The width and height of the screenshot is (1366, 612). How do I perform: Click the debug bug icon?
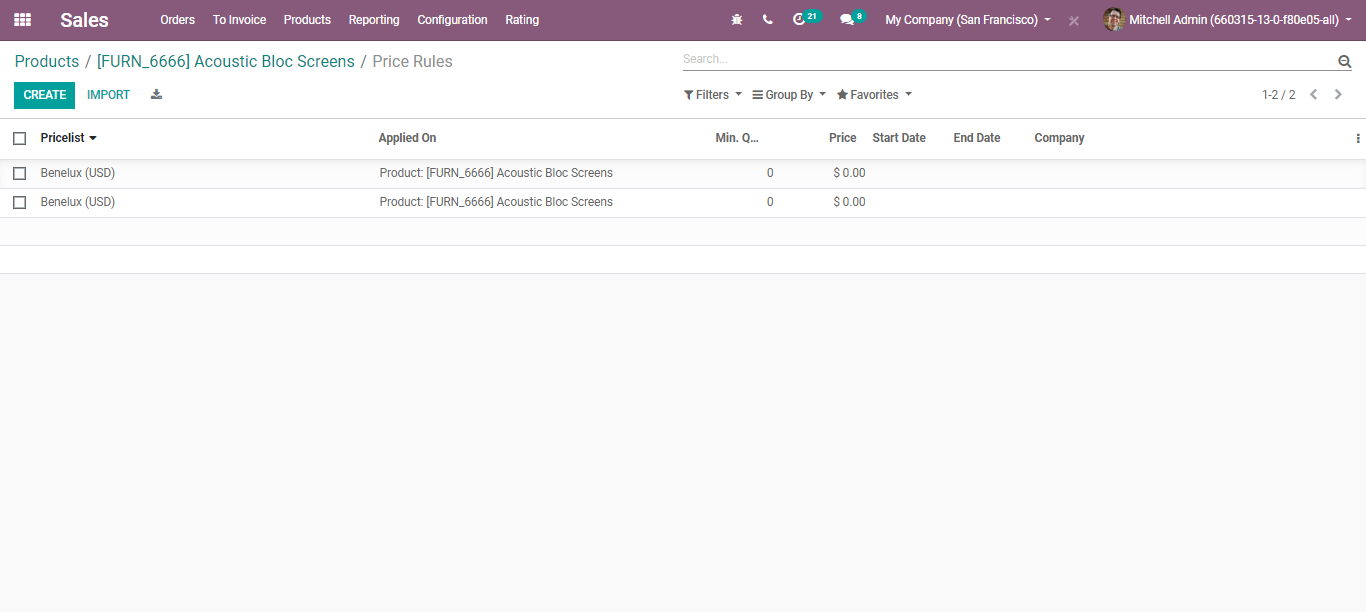coord(737,20)
